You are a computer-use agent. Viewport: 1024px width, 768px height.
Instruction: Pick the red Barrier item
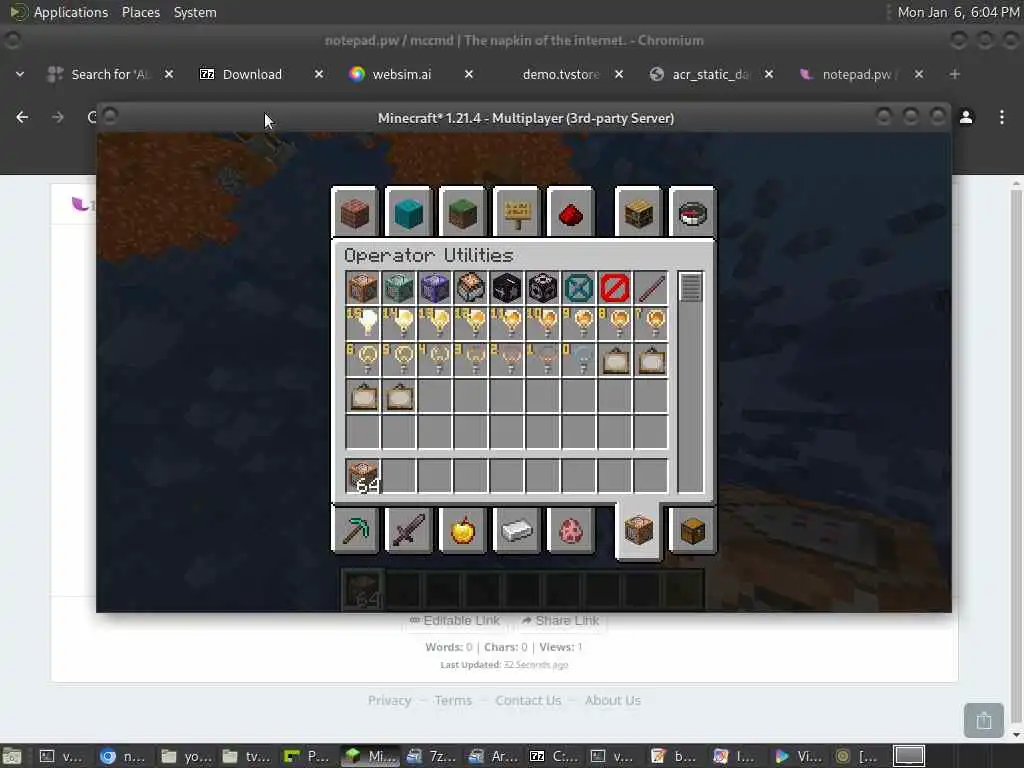point(614,288)
